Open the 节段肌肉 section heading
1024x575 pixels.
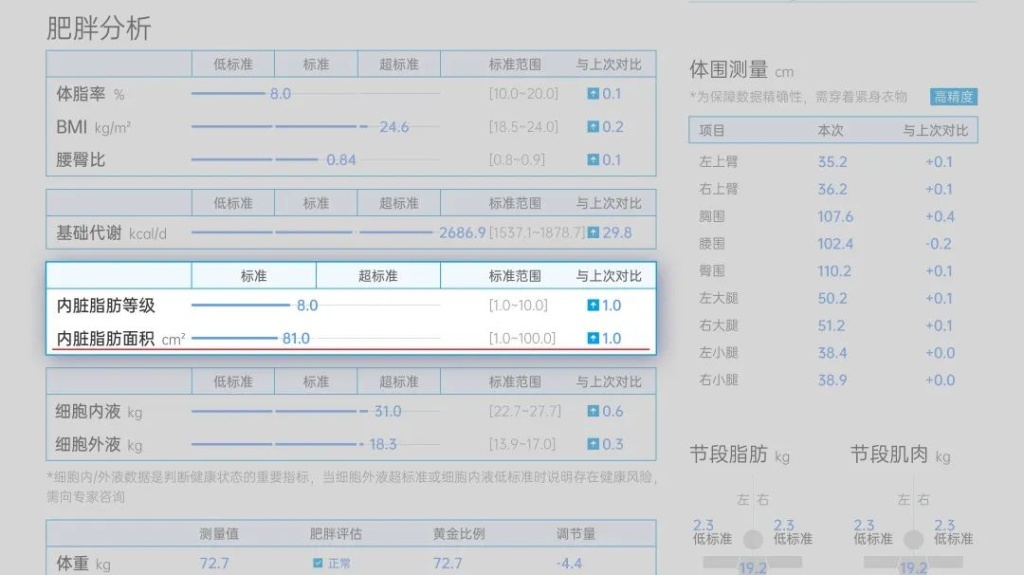click(x=889, y=455)
